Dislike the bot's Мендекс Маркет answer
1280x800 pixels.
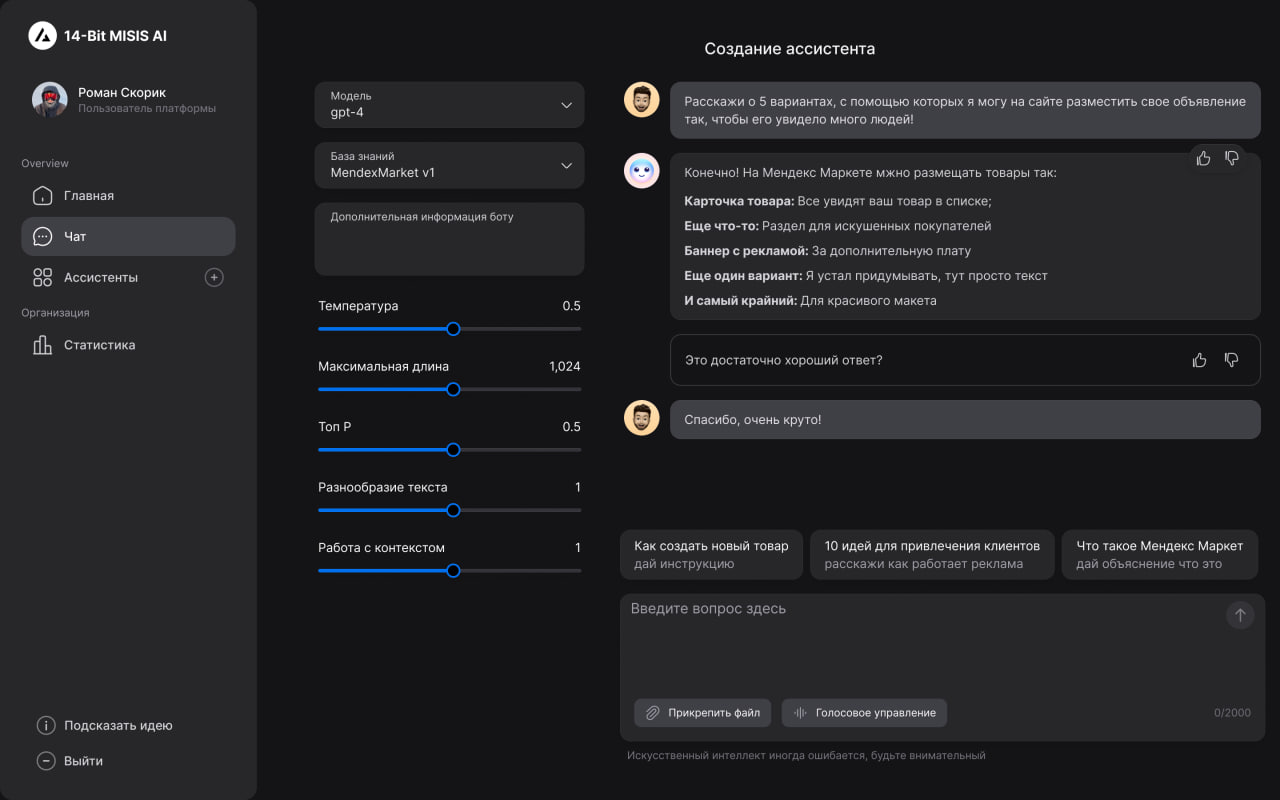(1232, 158)
